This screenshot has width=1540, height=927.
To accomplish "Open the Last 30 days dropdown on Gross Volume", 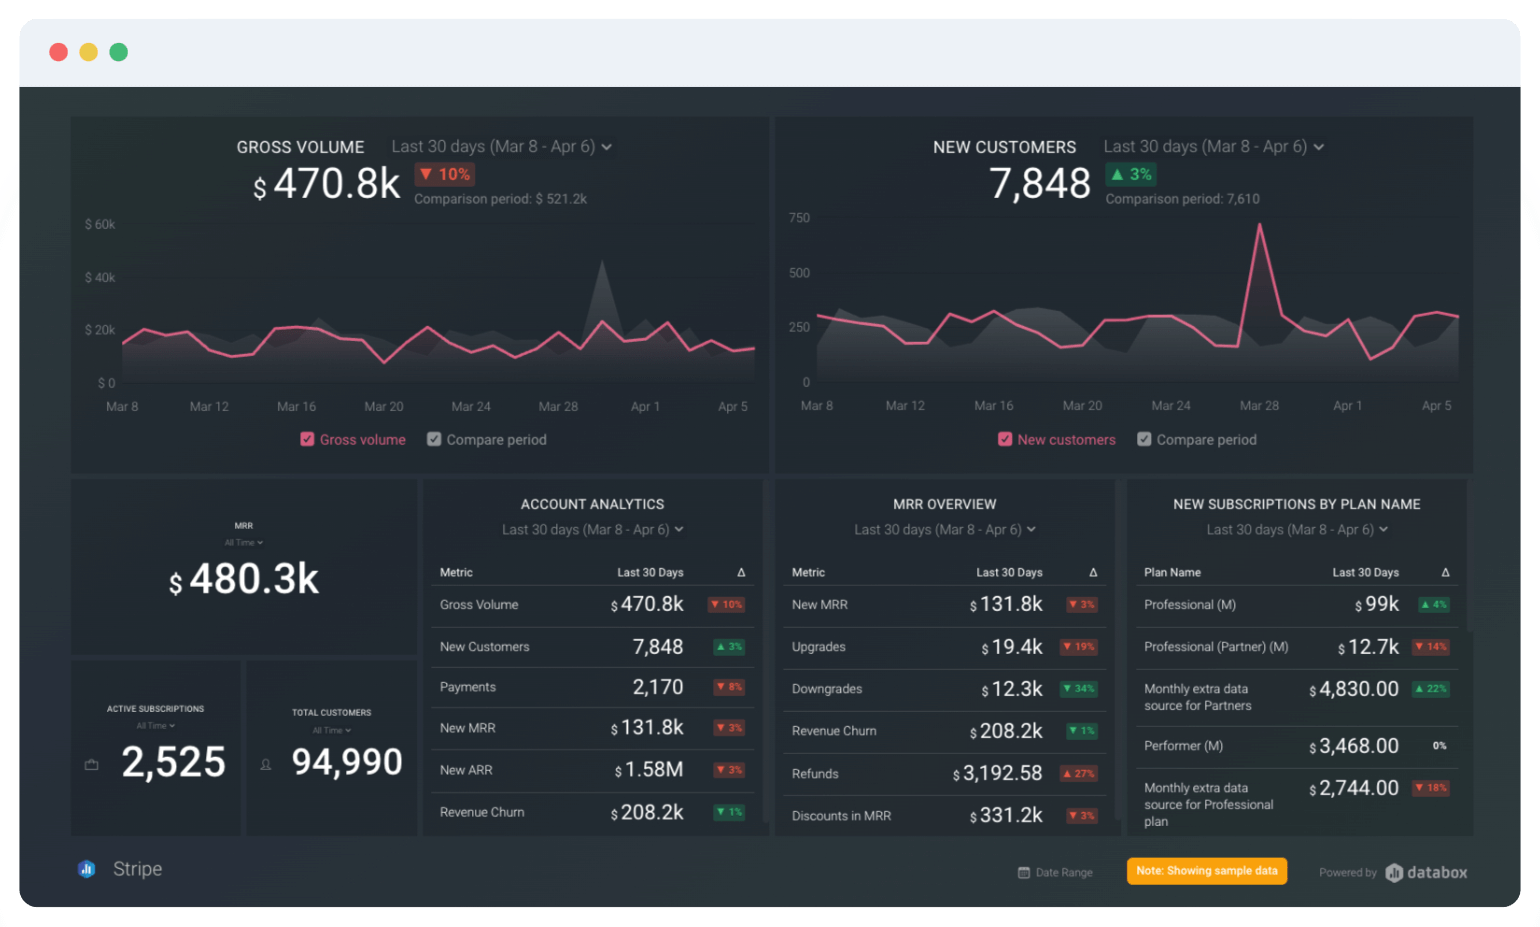I will 500,146.
